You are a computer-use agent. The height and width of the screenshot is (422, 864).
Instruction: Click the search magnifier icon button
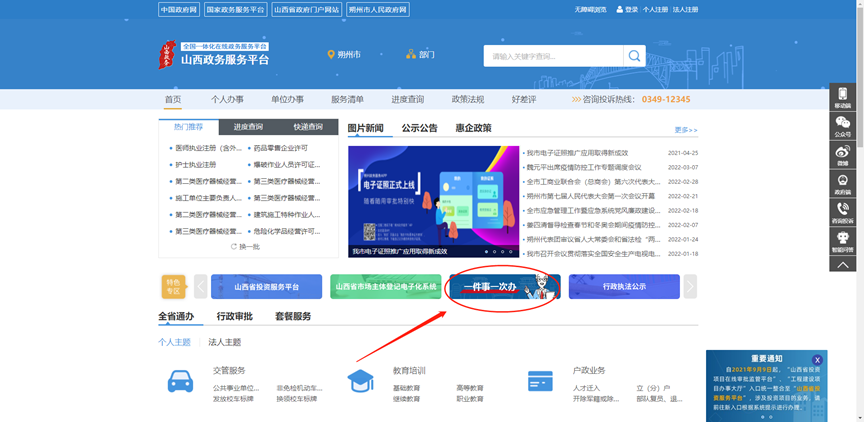[634, 56]
